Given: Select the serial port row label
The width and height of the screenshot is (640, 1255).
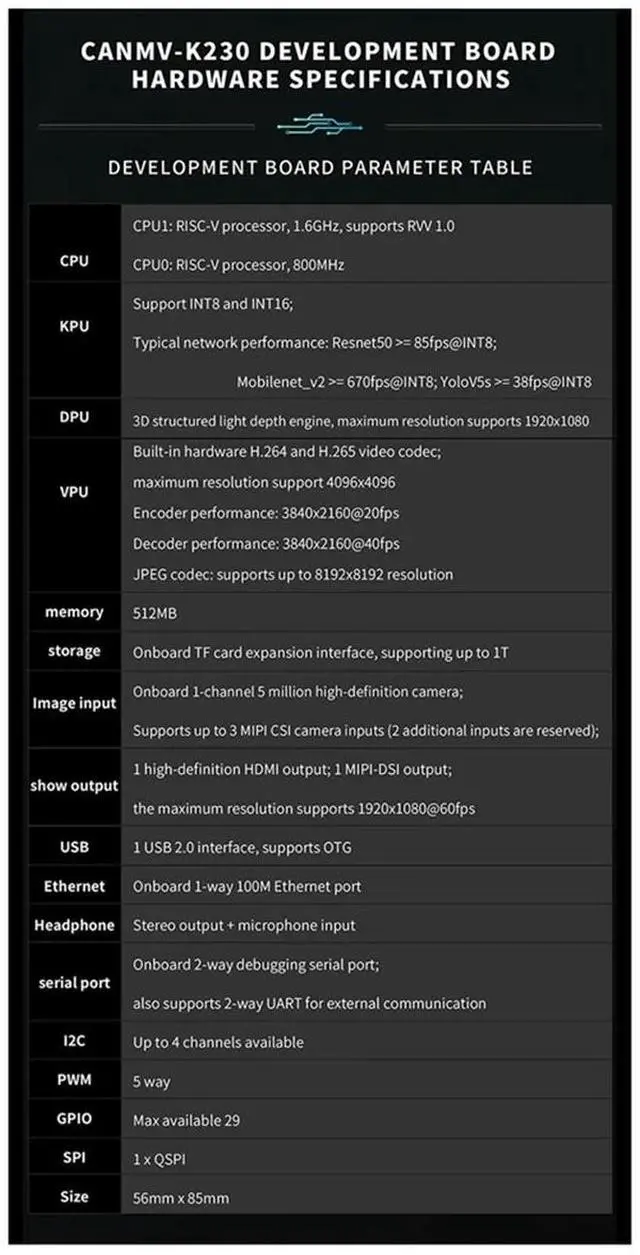Looking at the screenshot, I should [x=74, y=983].
